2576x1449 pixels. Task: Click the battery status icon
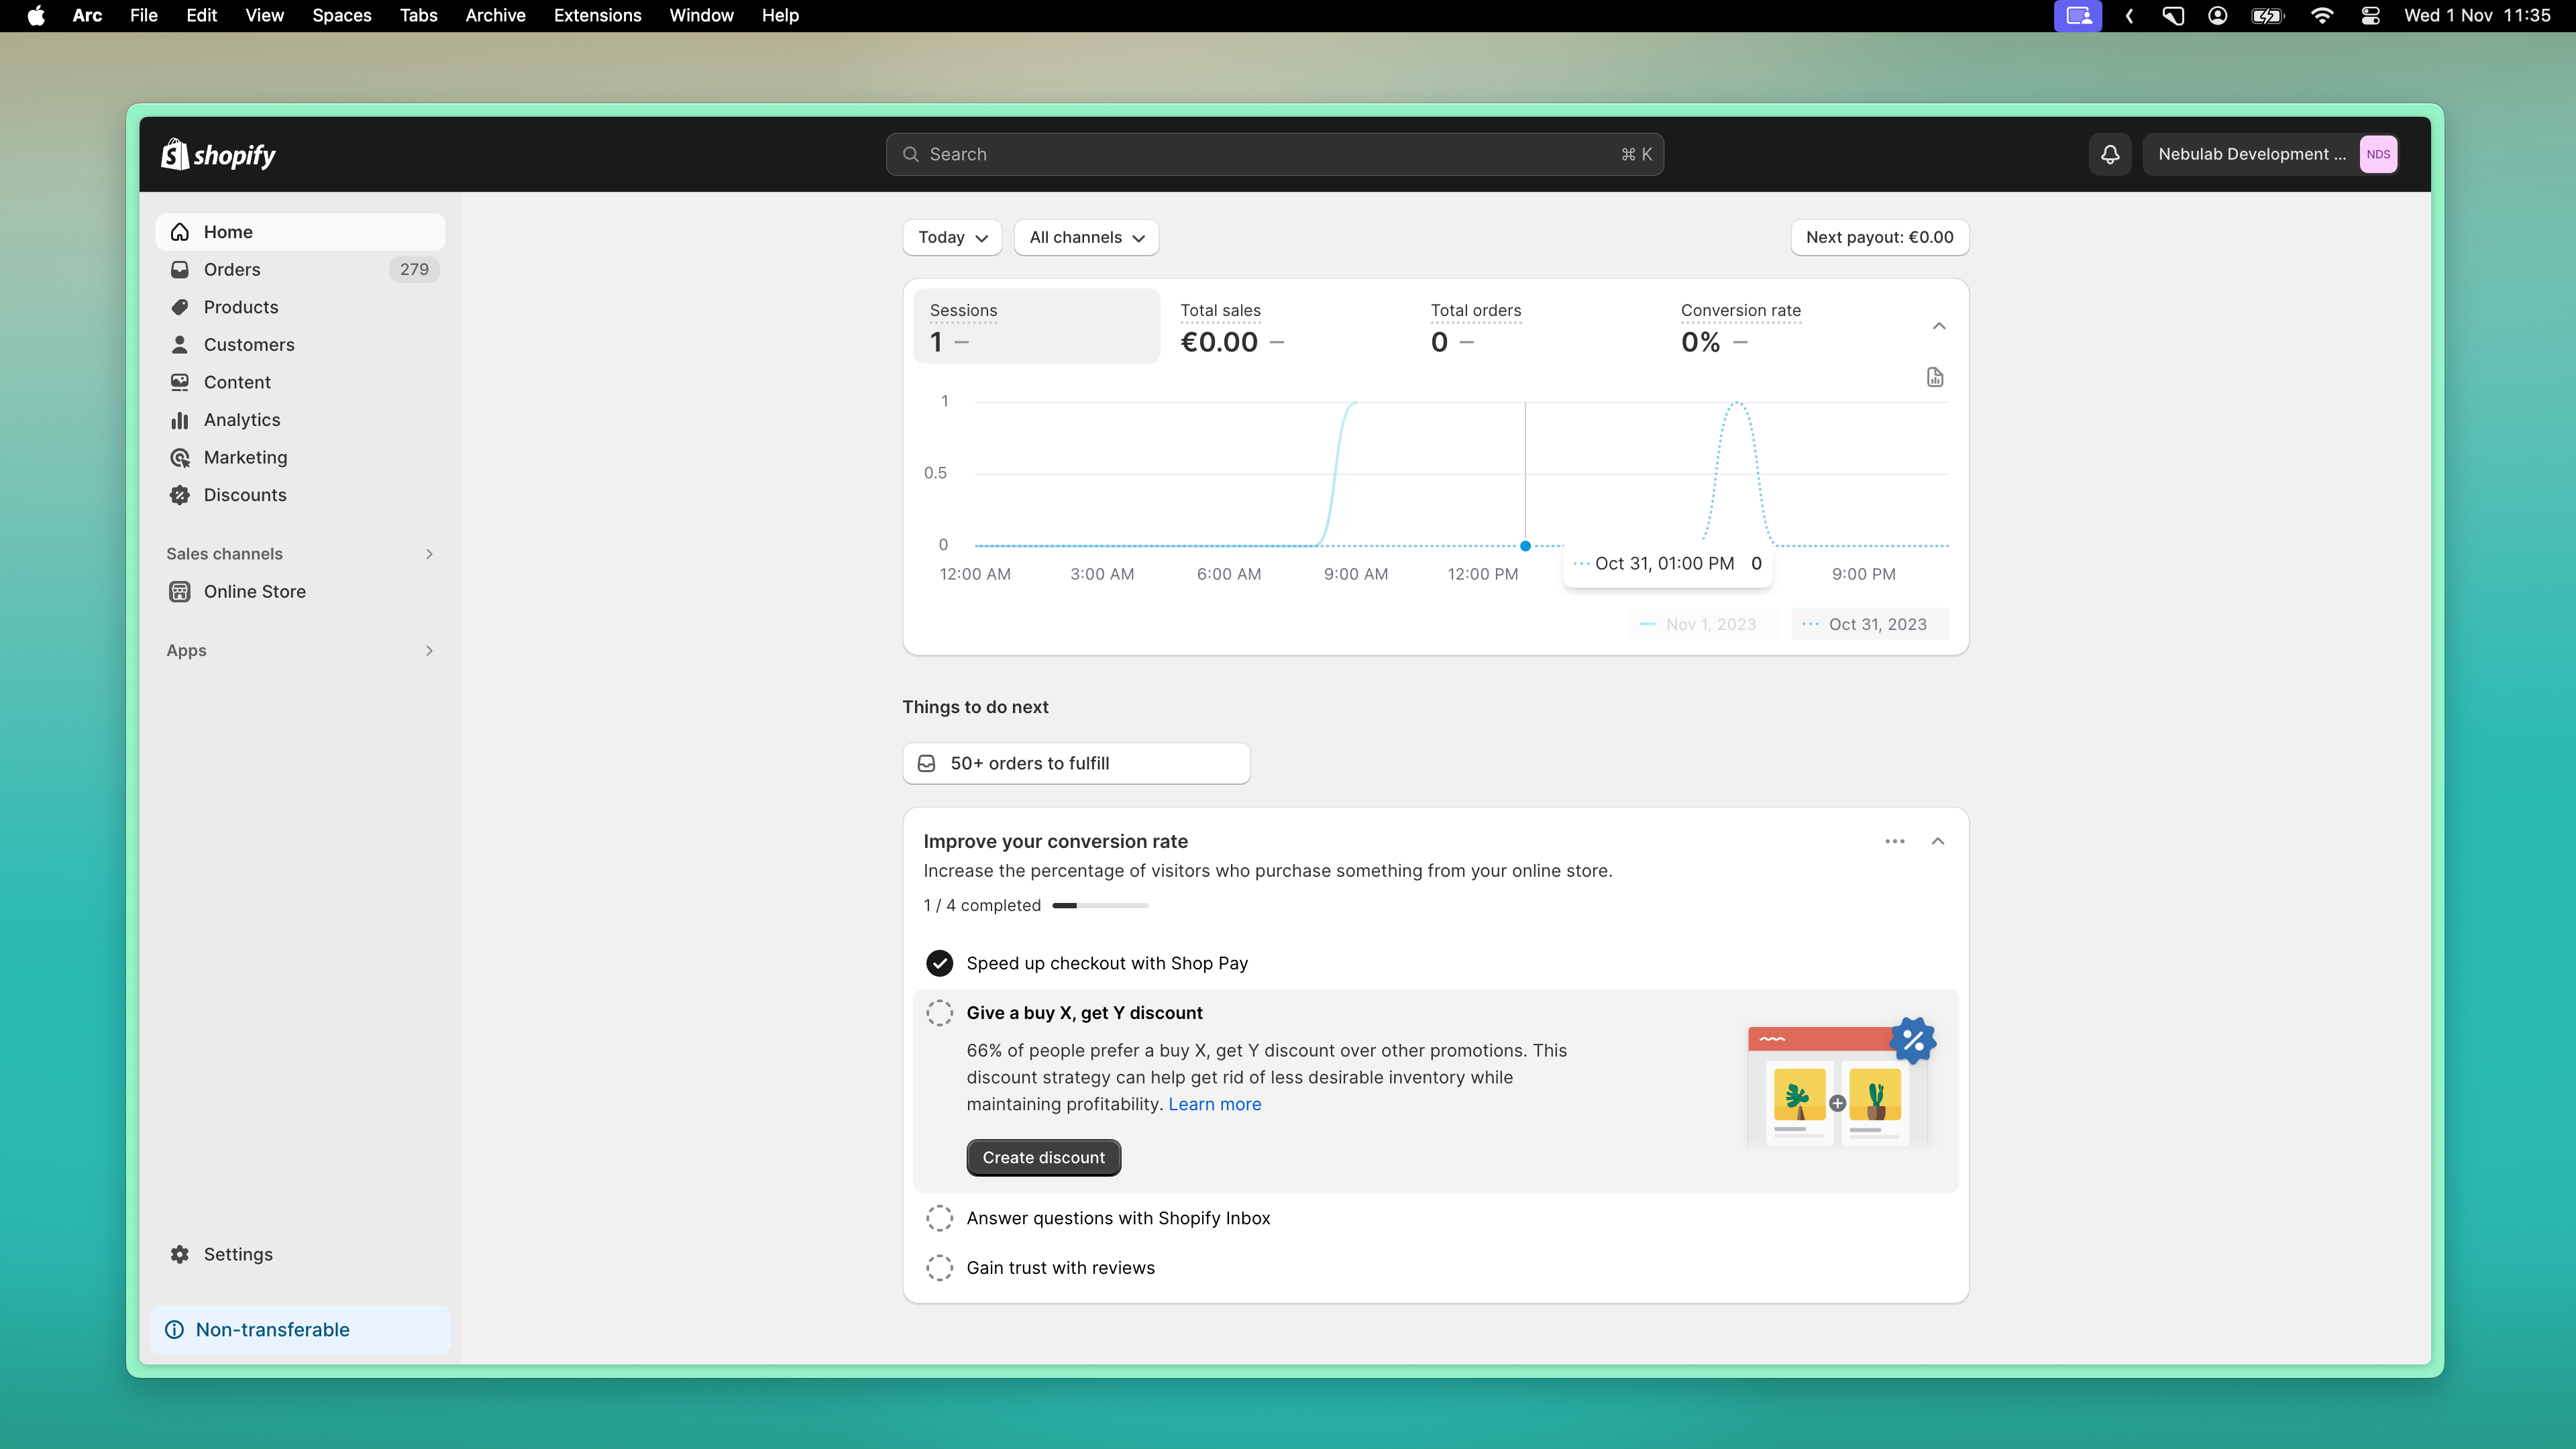point(2267,15)
